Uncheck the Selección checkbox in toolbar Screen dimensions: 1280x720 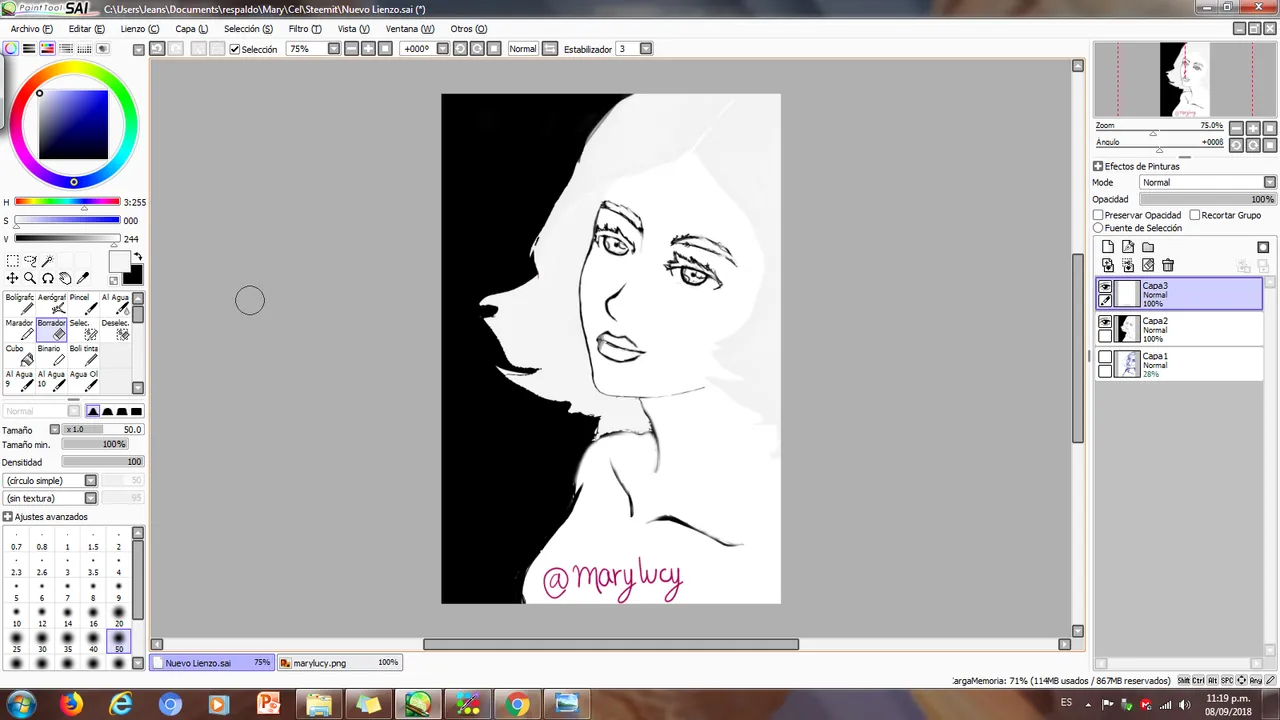235,49
